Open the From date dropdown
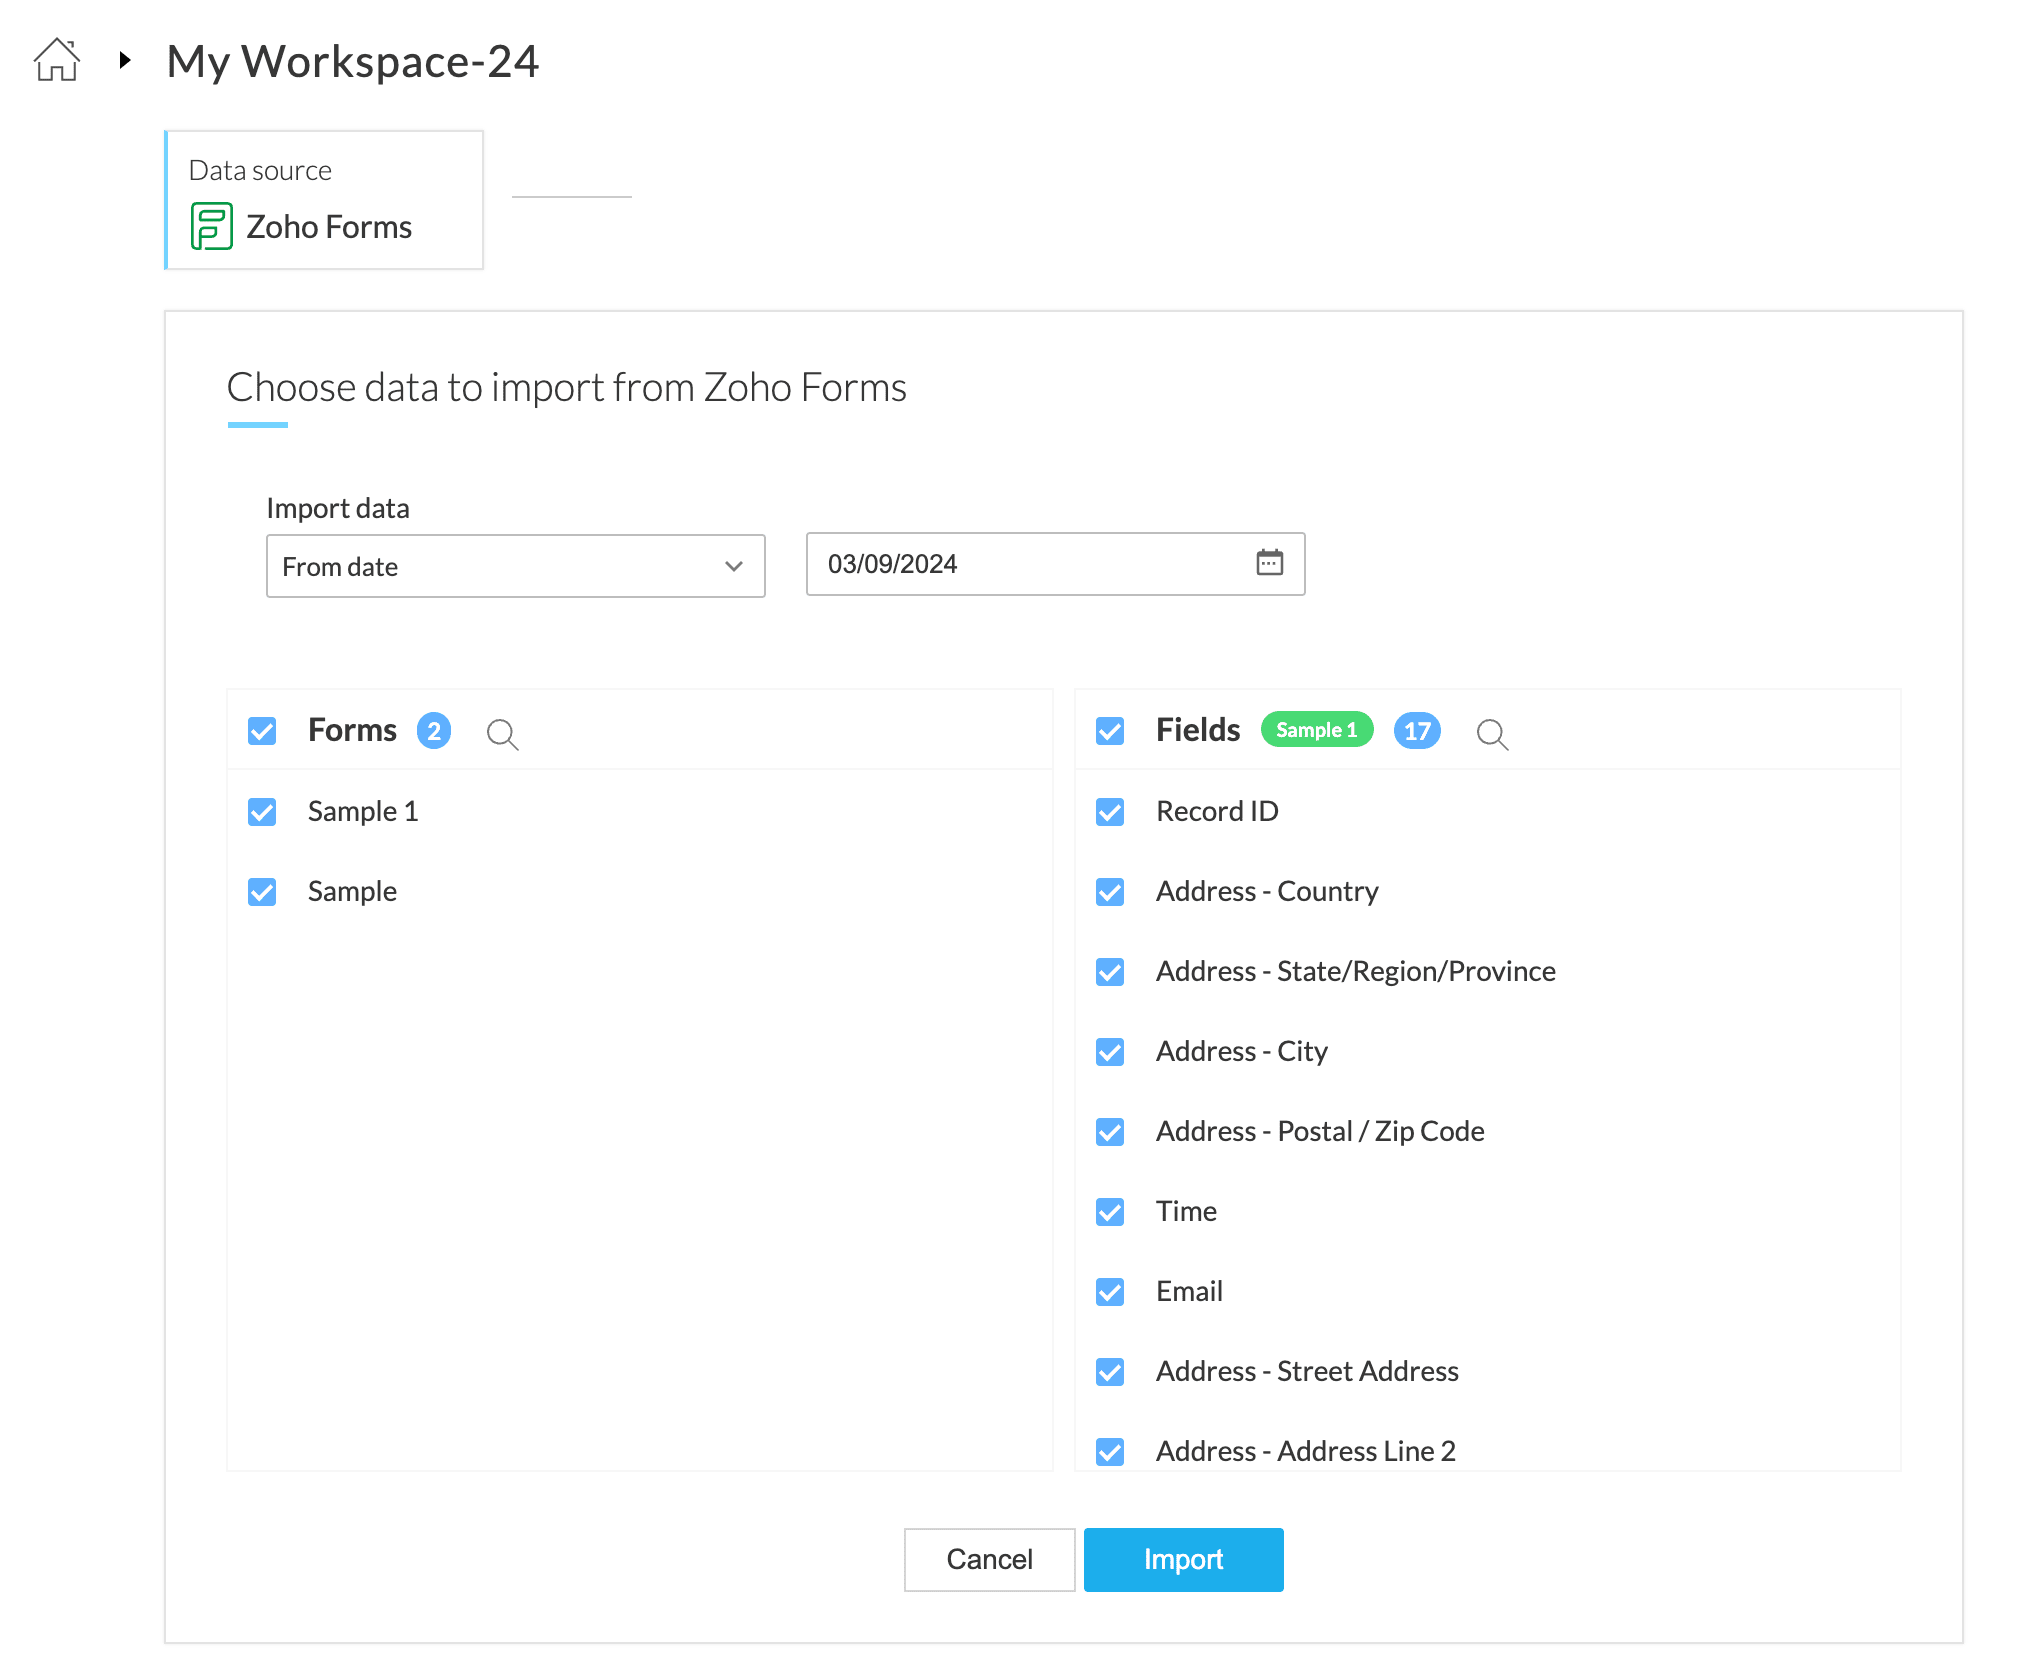This screenshot has width=2020, height=1668. click(x=516, y=566)
